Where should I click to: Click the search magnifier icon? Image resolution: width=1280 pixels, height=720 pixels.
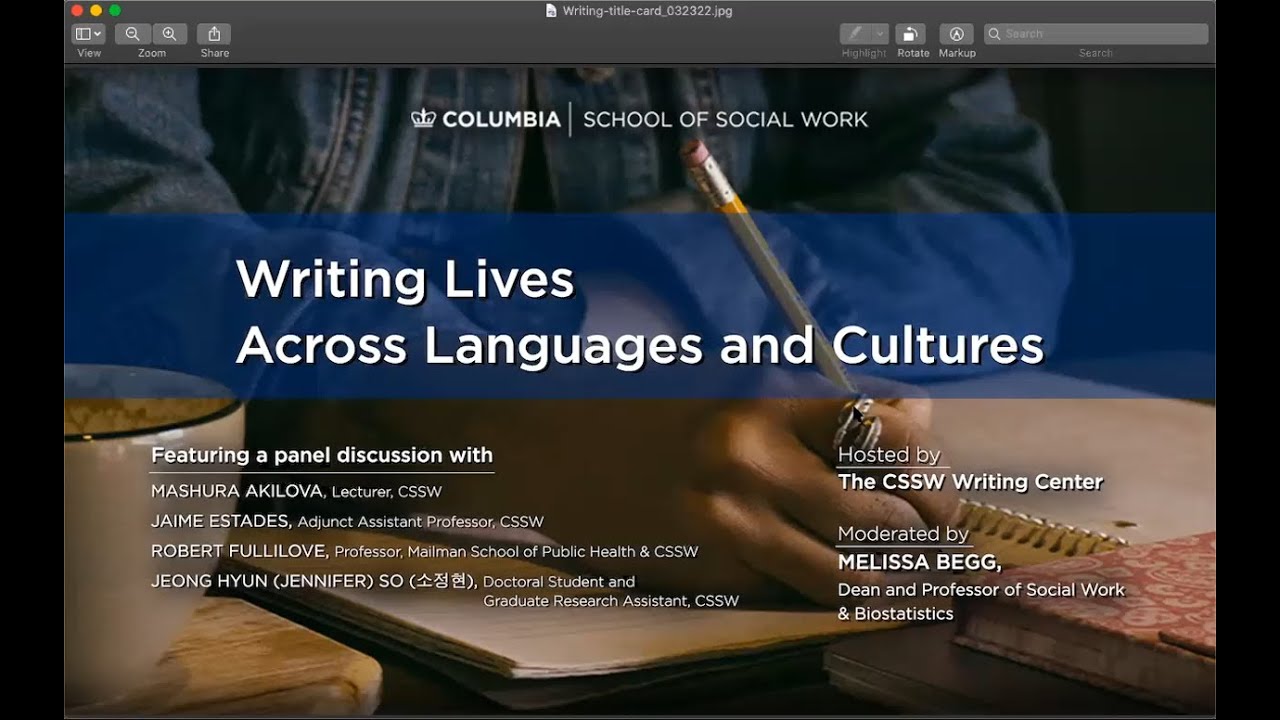(x=995, y=34)
